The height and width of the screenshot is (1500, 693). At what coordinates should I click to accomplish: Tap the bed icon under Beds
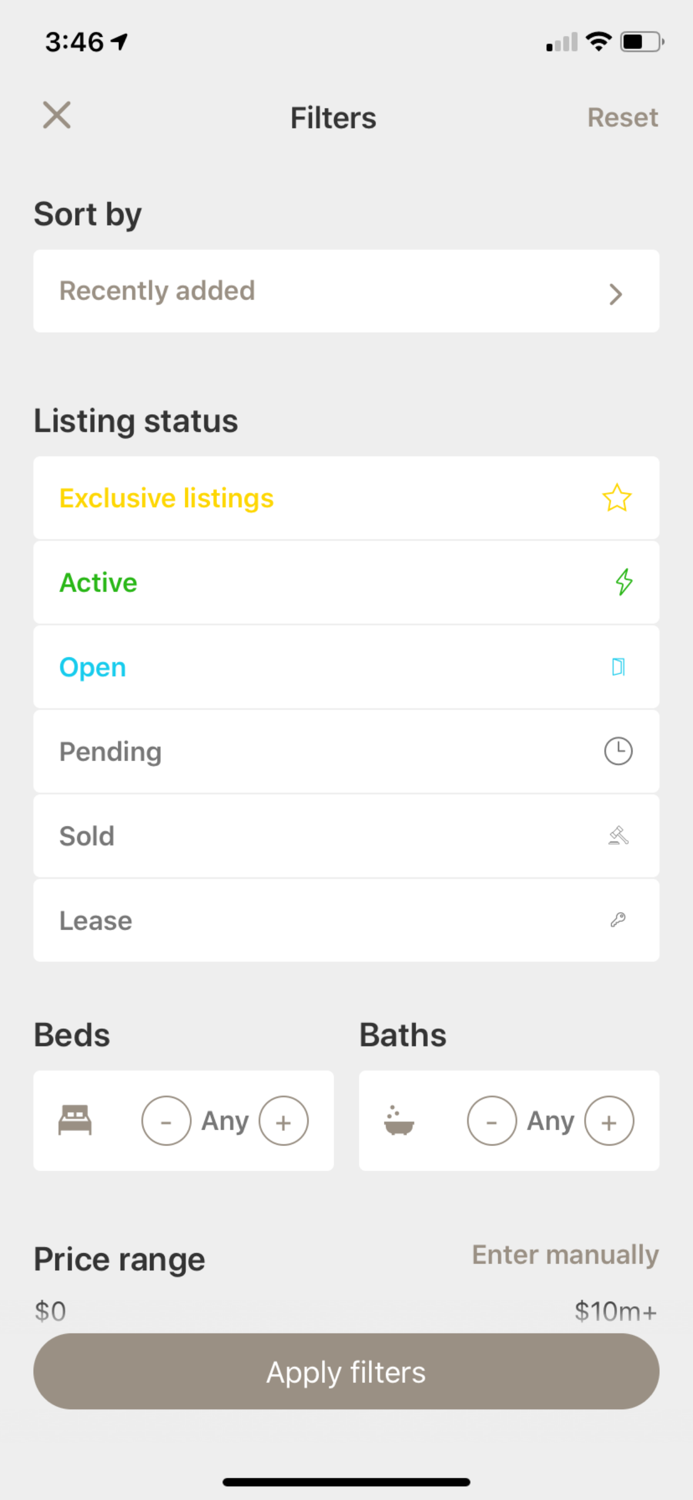point(75,1121)
